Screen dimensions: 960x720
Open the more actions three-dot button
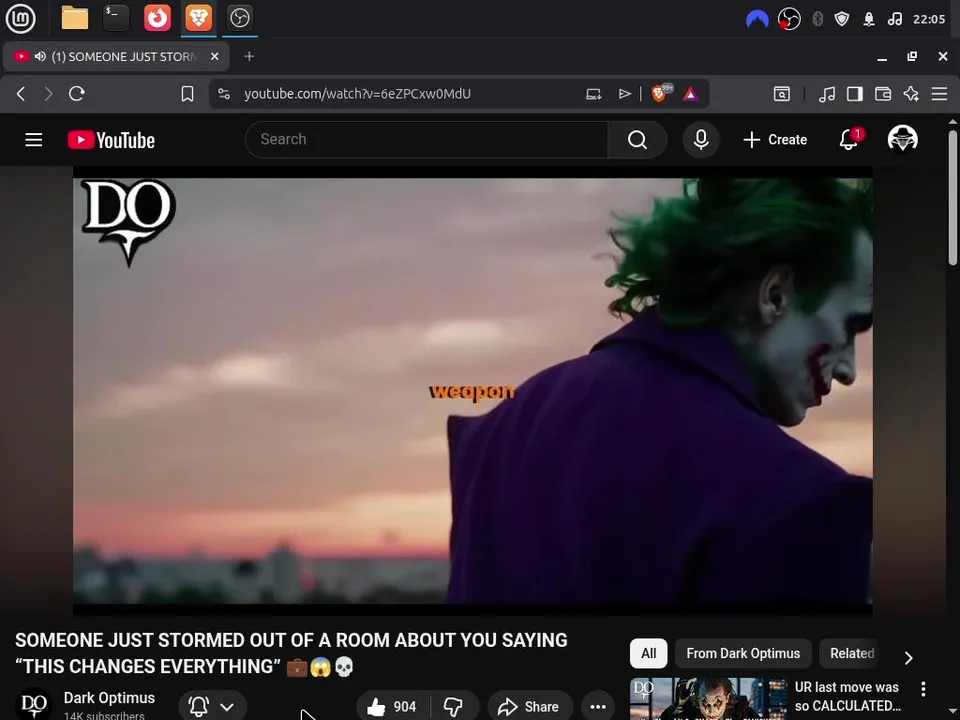click(x=598, y=707)
